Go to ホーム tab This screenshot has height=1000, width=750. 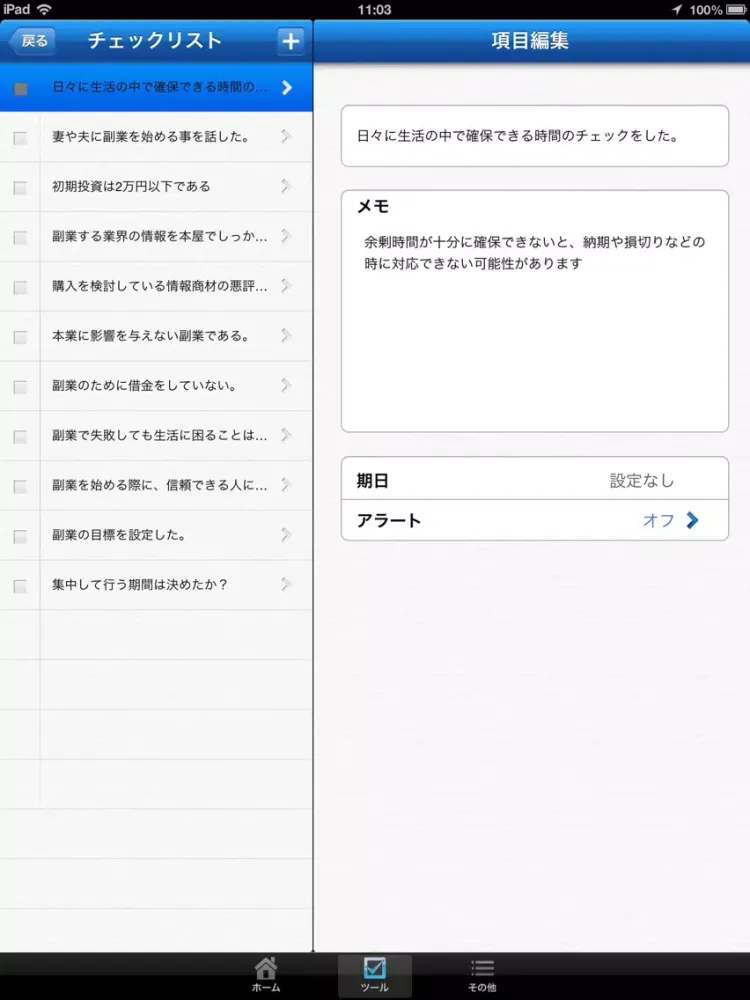[266, 975]
